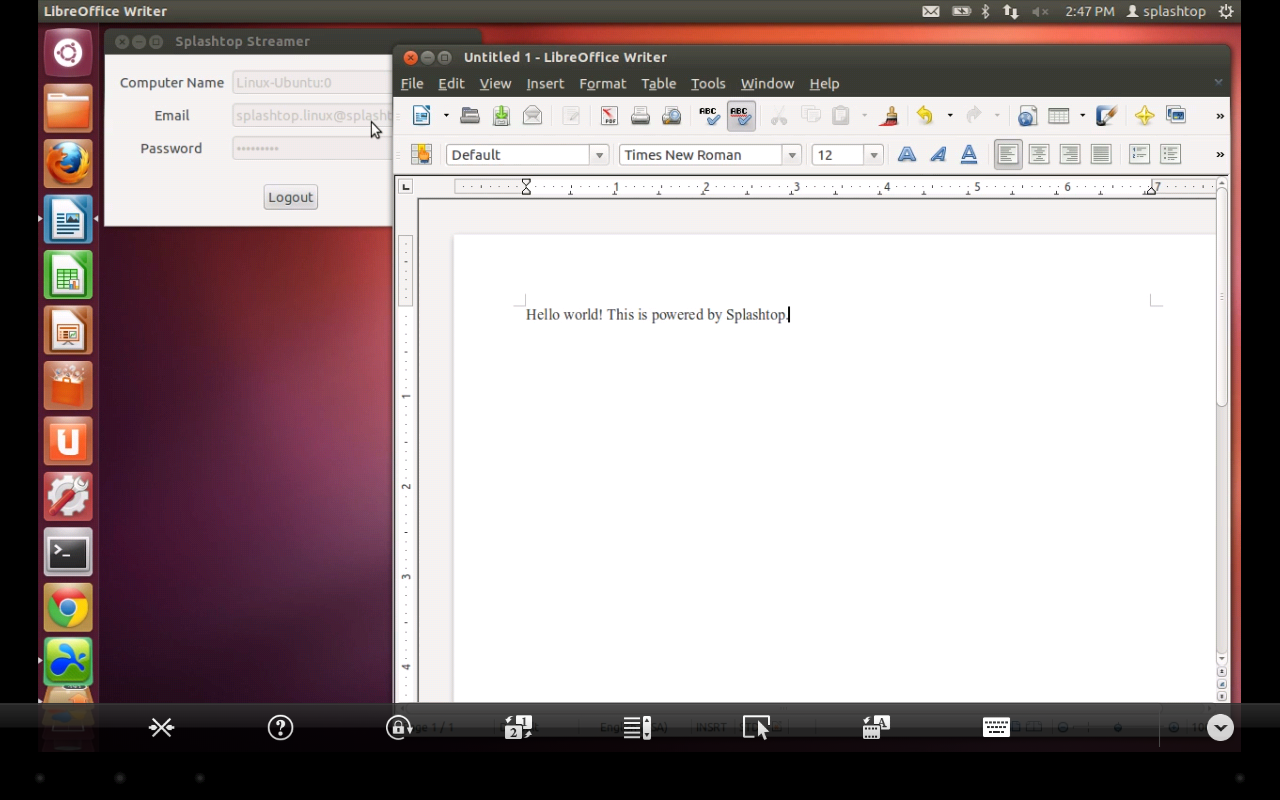This screenshot has height=800, width=1280.
Task: Open the Tools menu
Action: click(x=707, y=84)
